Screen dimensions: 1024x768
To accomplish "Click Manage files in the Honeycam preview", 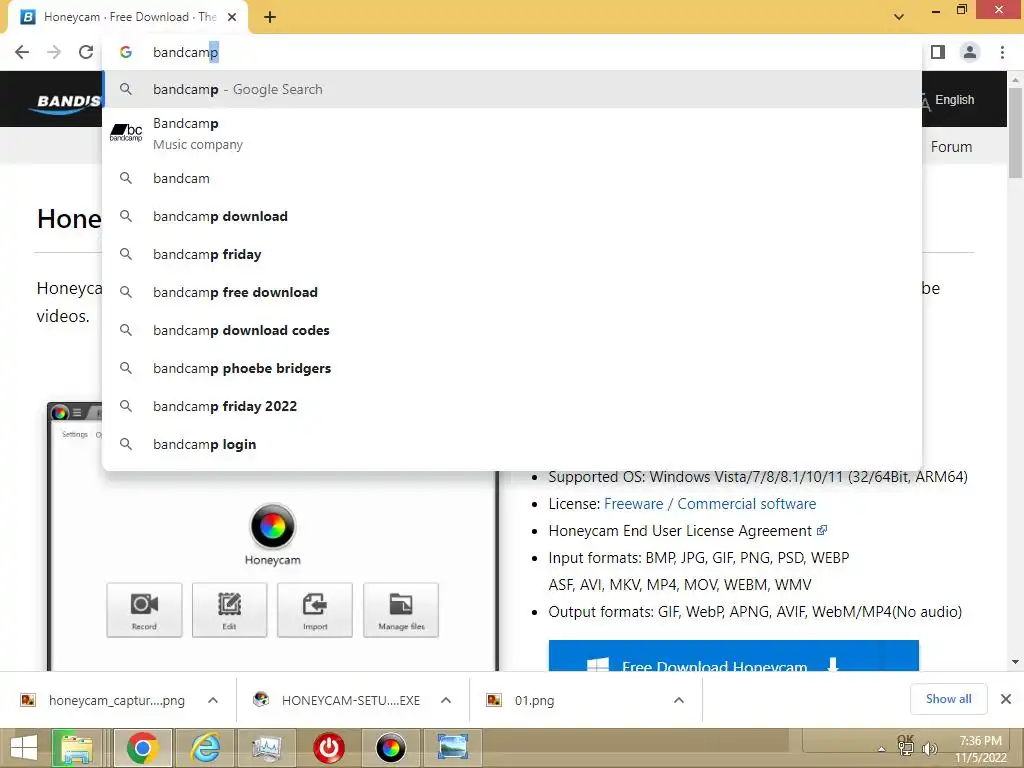I will point(401,610).
